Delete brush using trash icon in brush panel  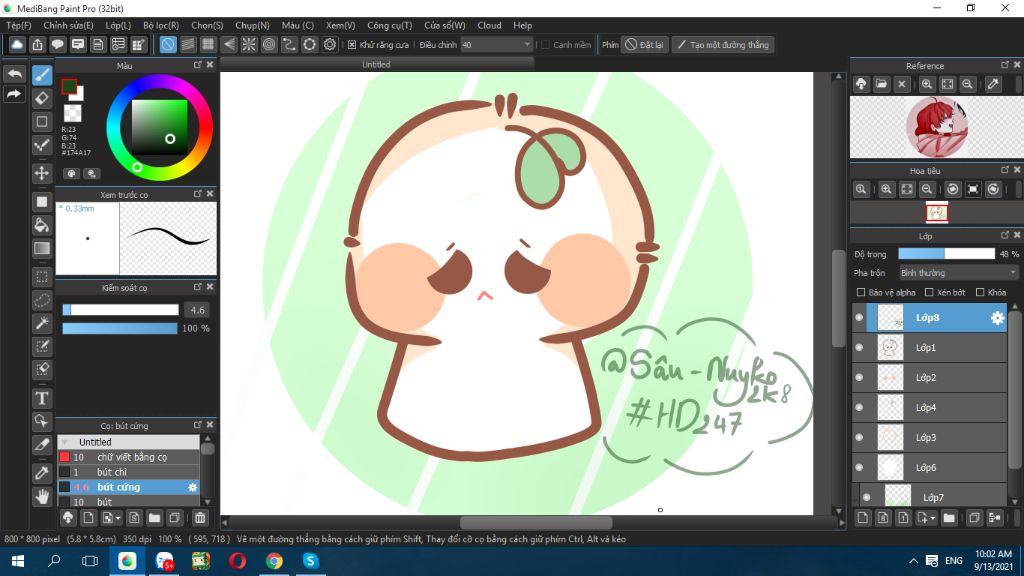coord(200,518)
